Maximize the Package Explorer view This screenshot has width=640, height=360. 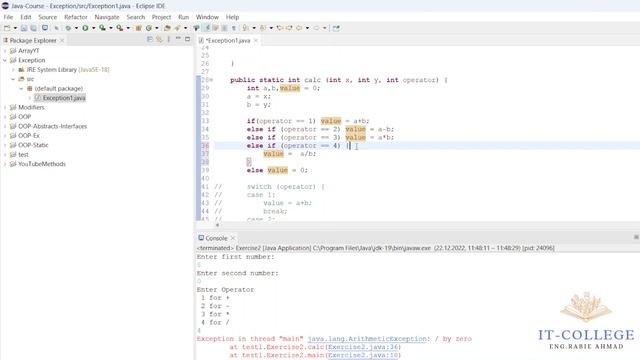pos(187,39)
